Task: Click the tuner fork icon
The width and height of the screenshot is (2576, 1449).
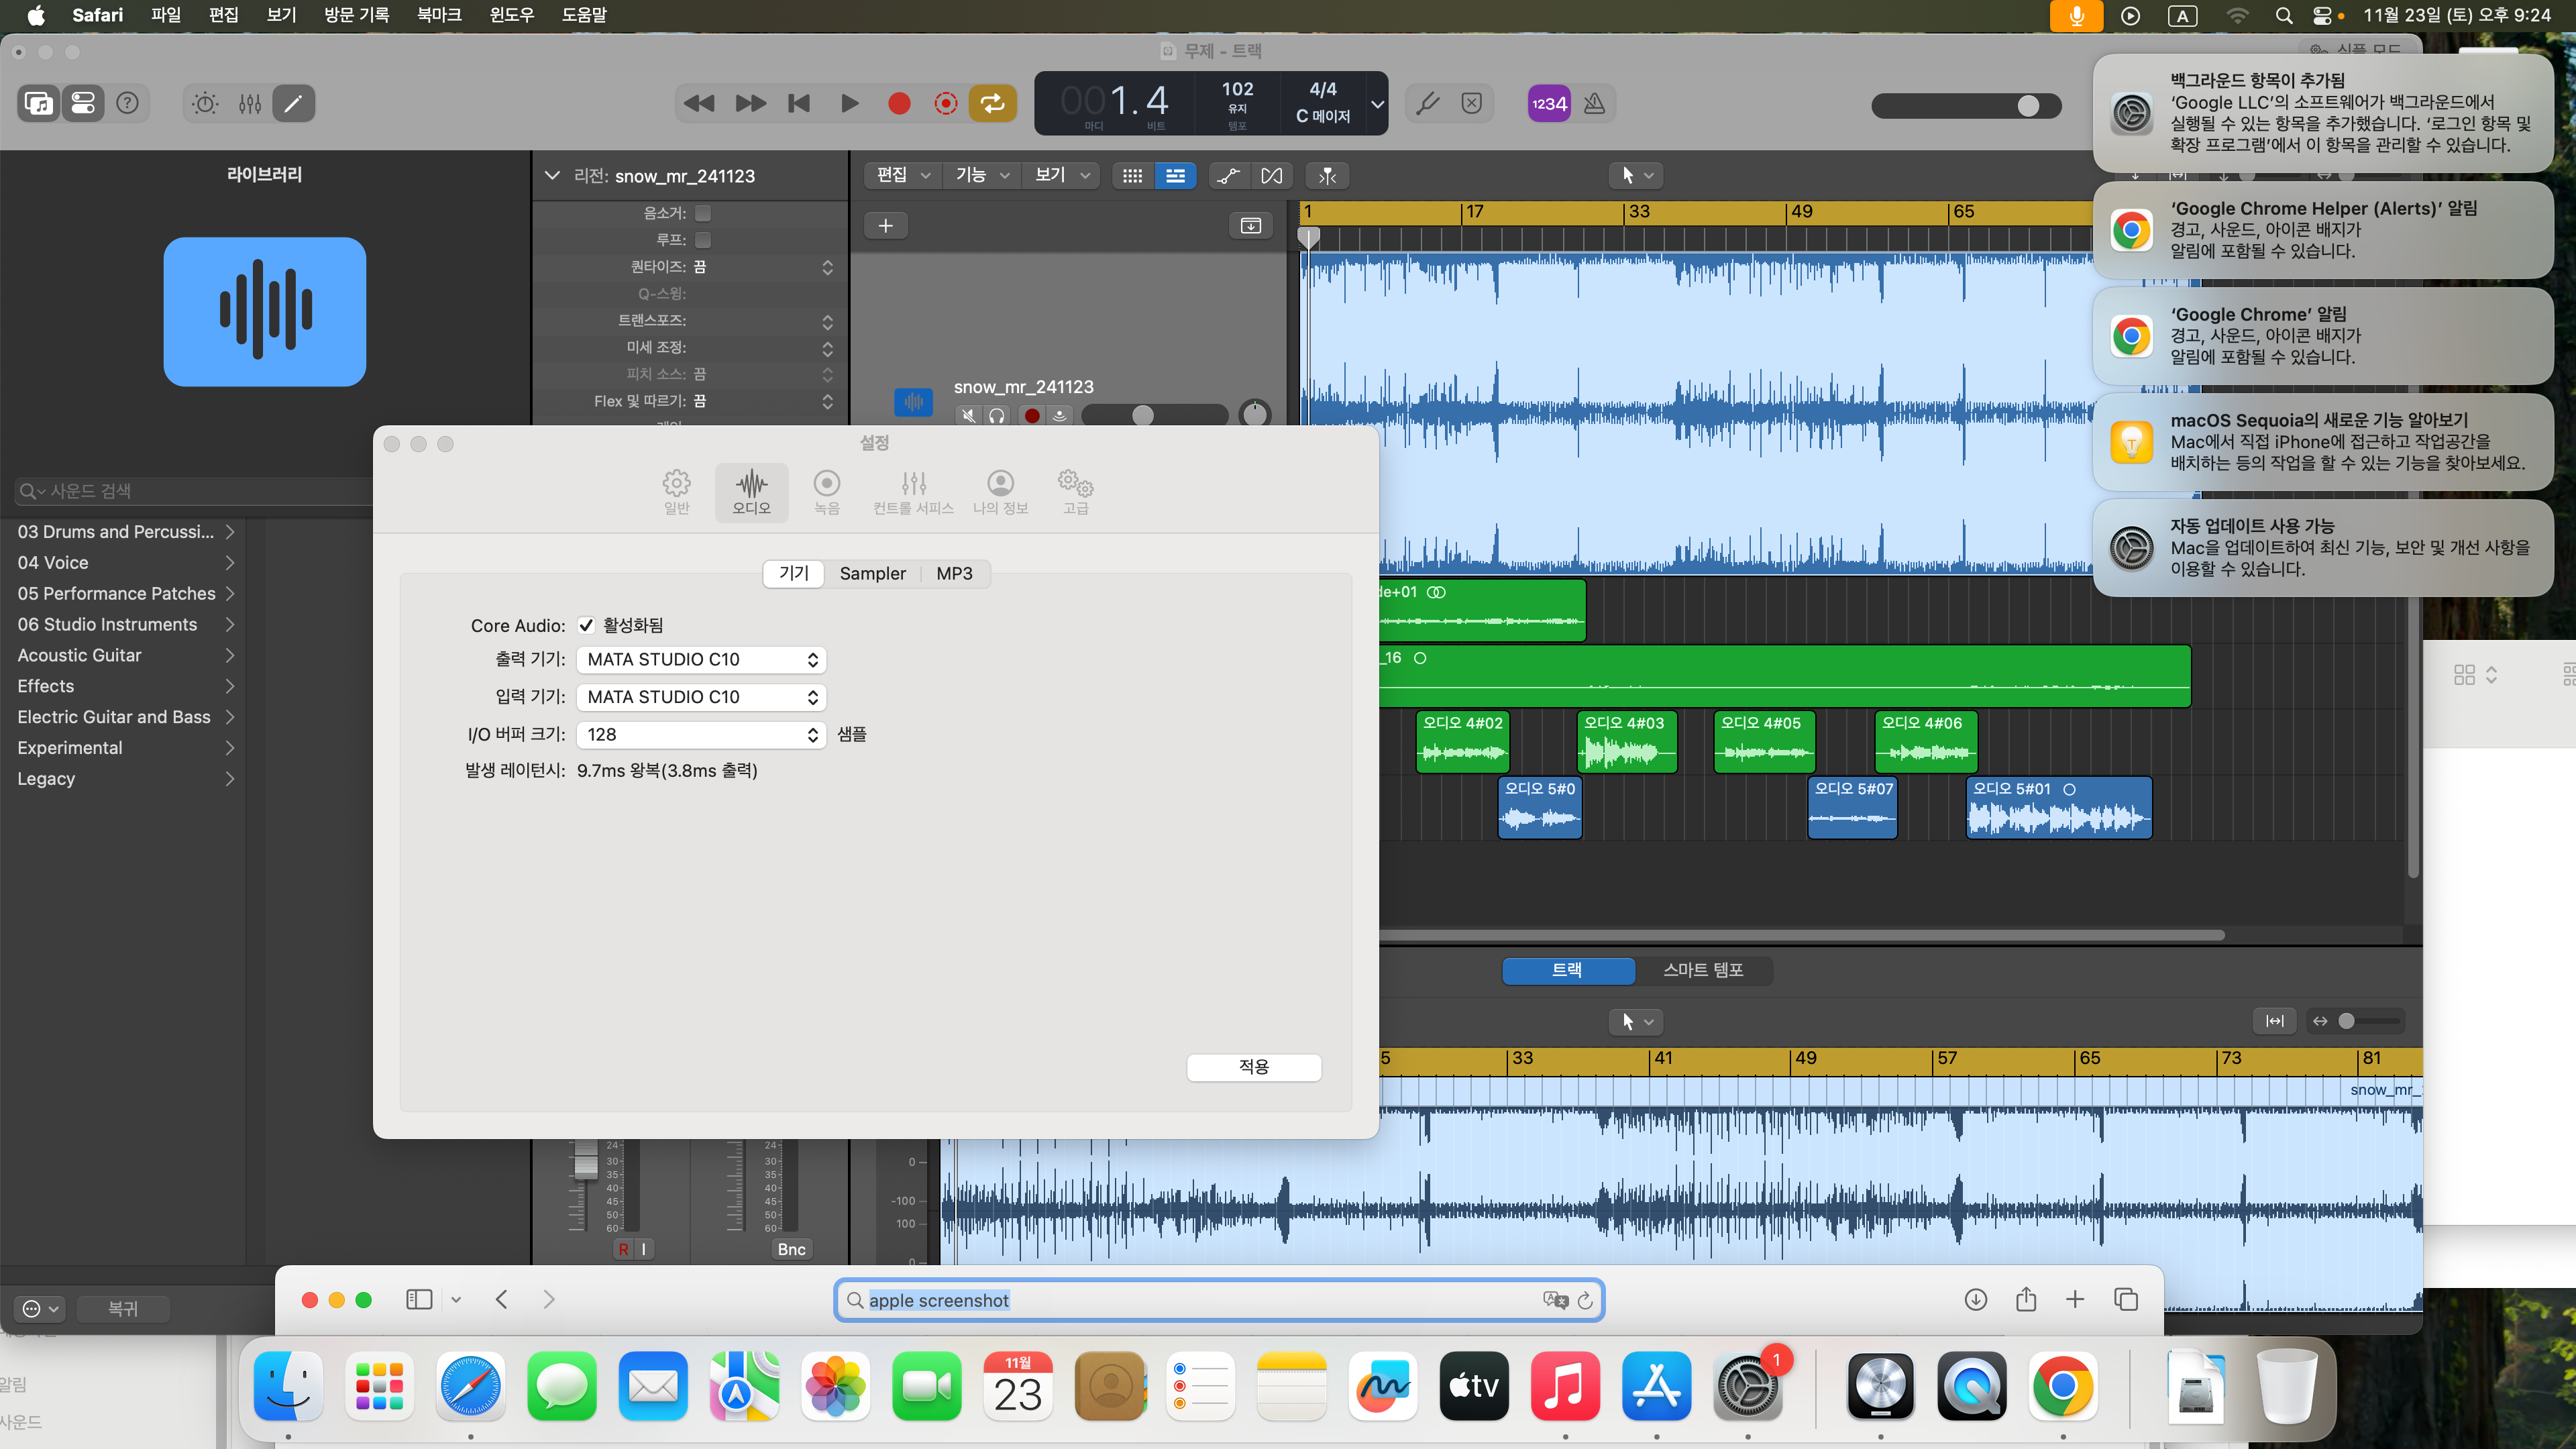Action: 1427,103
